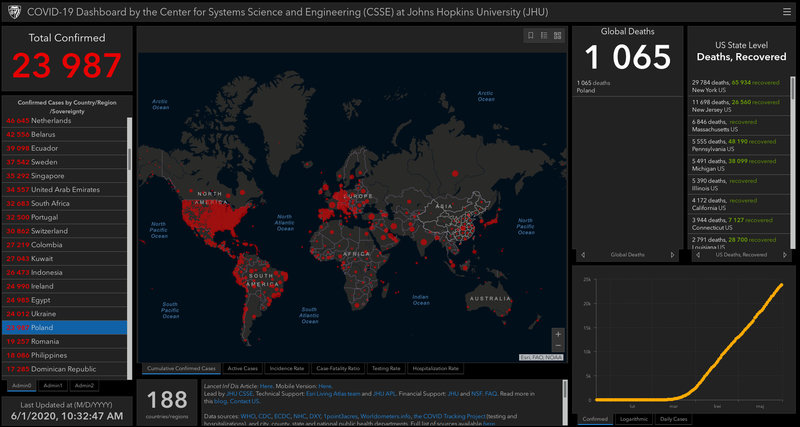Open the Incidence Rate map tab

point(287,368)
